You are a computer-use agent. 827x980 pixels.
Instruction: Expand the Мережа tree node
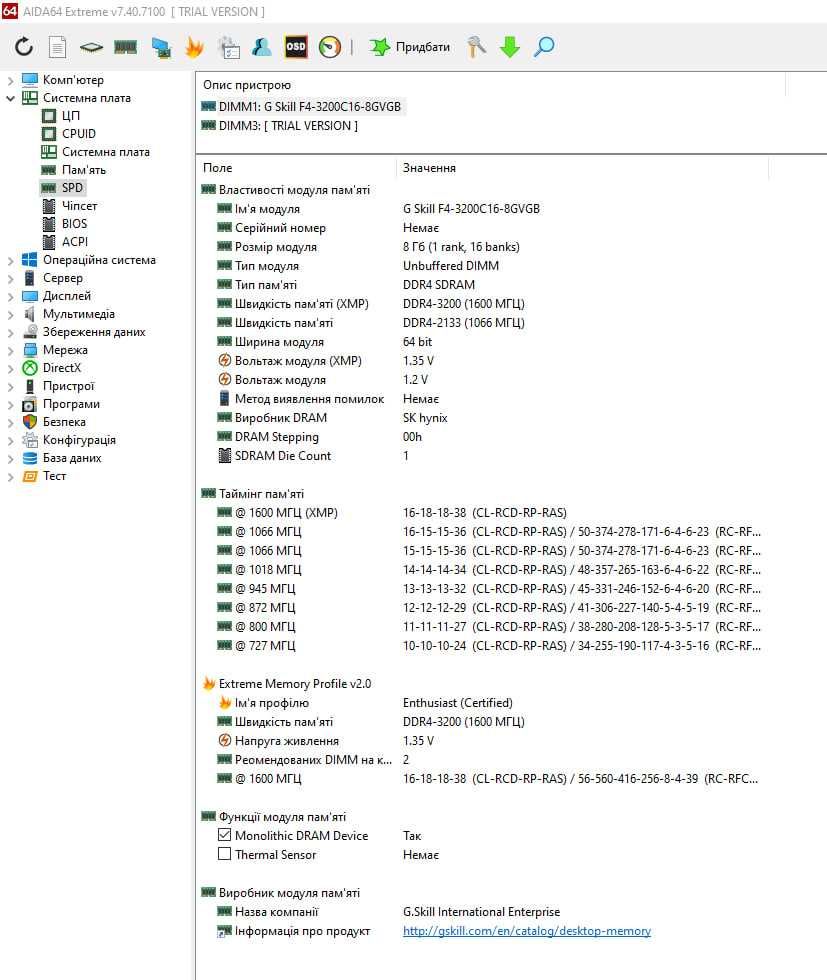[10, 350]
